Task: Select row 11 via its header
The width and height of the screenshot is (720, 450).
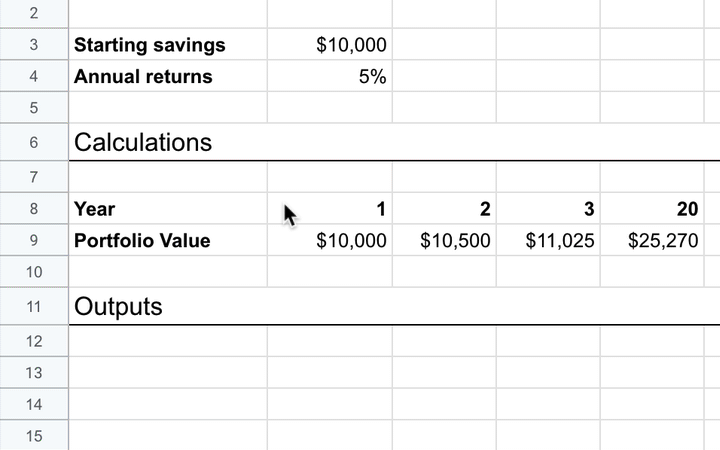Action: [x=34, y=306]
